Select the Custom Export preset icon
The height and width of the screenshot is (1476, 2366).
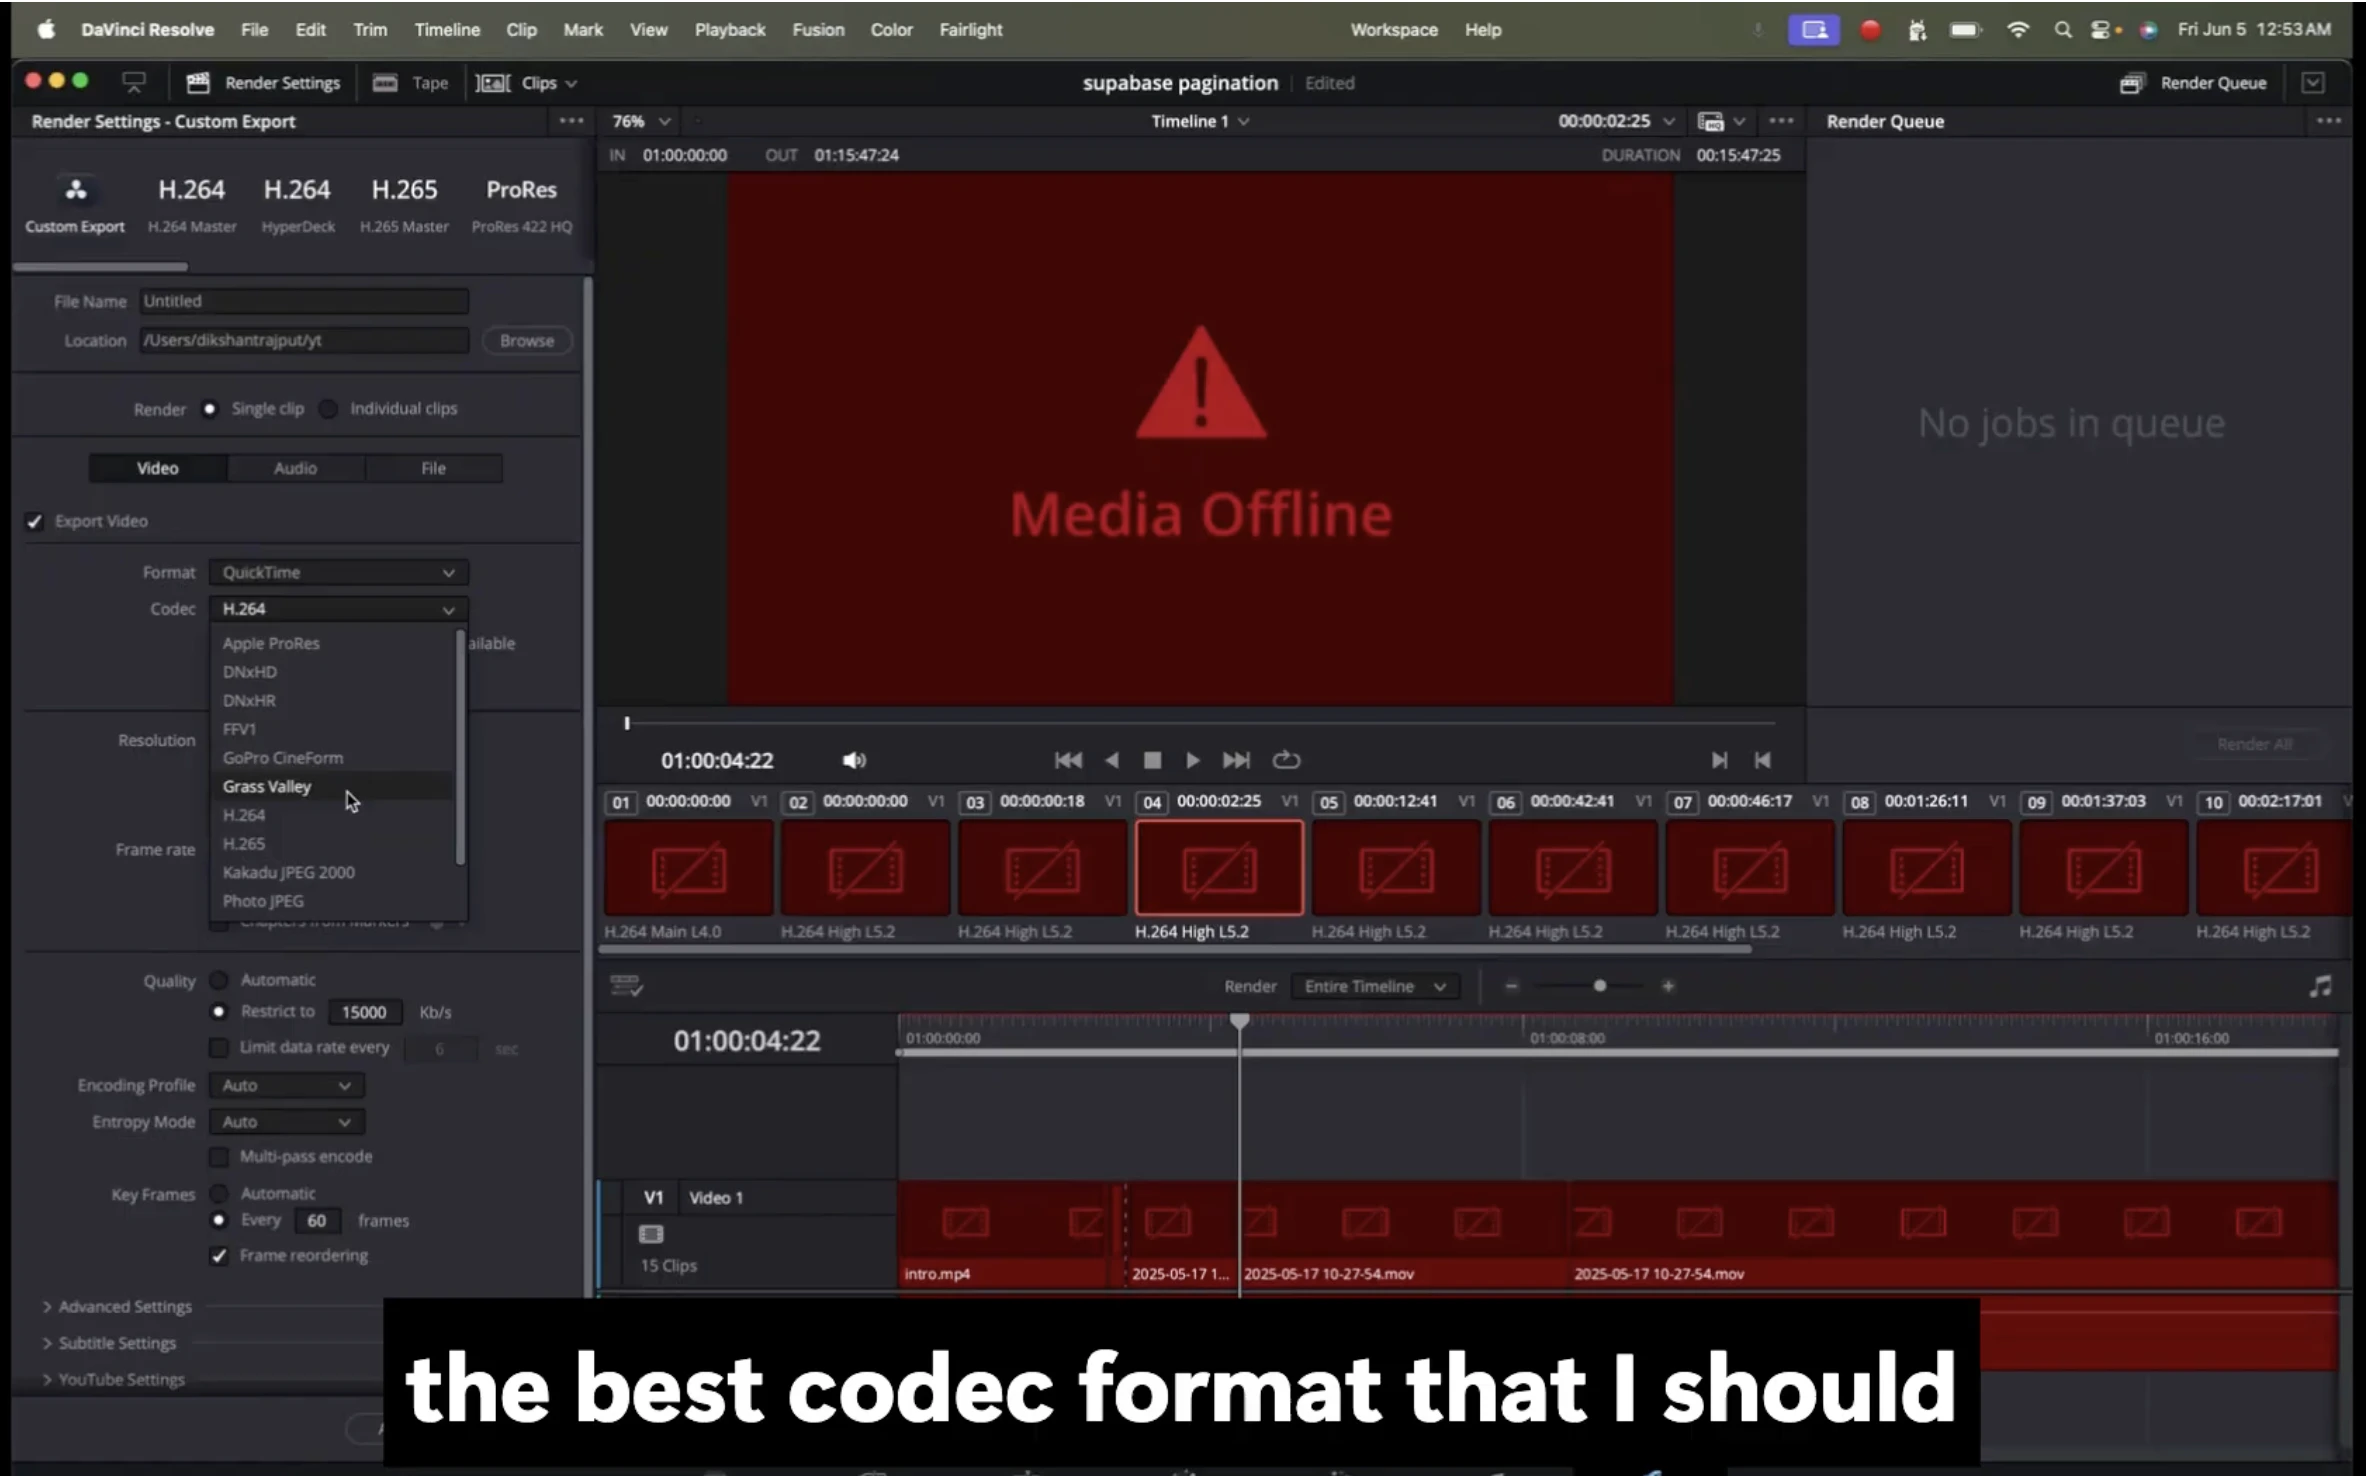point(75,190)
